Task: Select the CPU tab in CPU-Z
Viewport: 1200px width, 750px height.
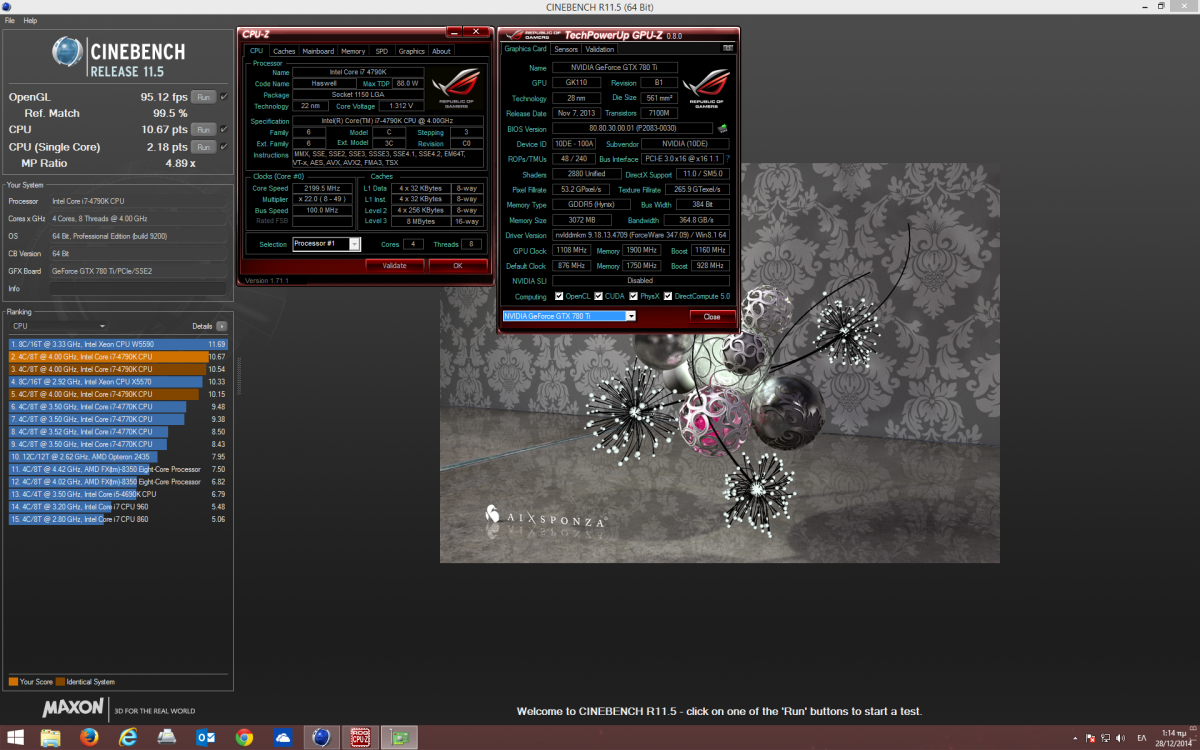Action: [x=257, y=51]
